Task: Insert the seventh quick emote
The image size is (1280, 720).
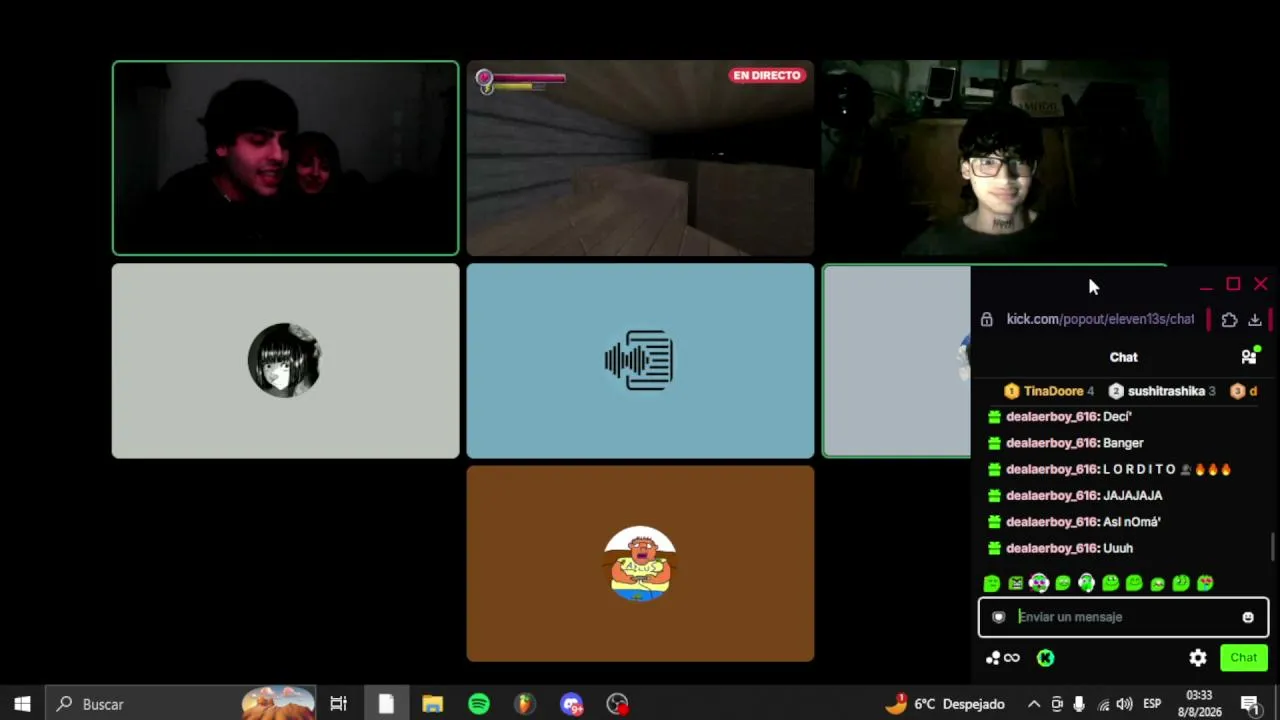Action: (1134, 583)
